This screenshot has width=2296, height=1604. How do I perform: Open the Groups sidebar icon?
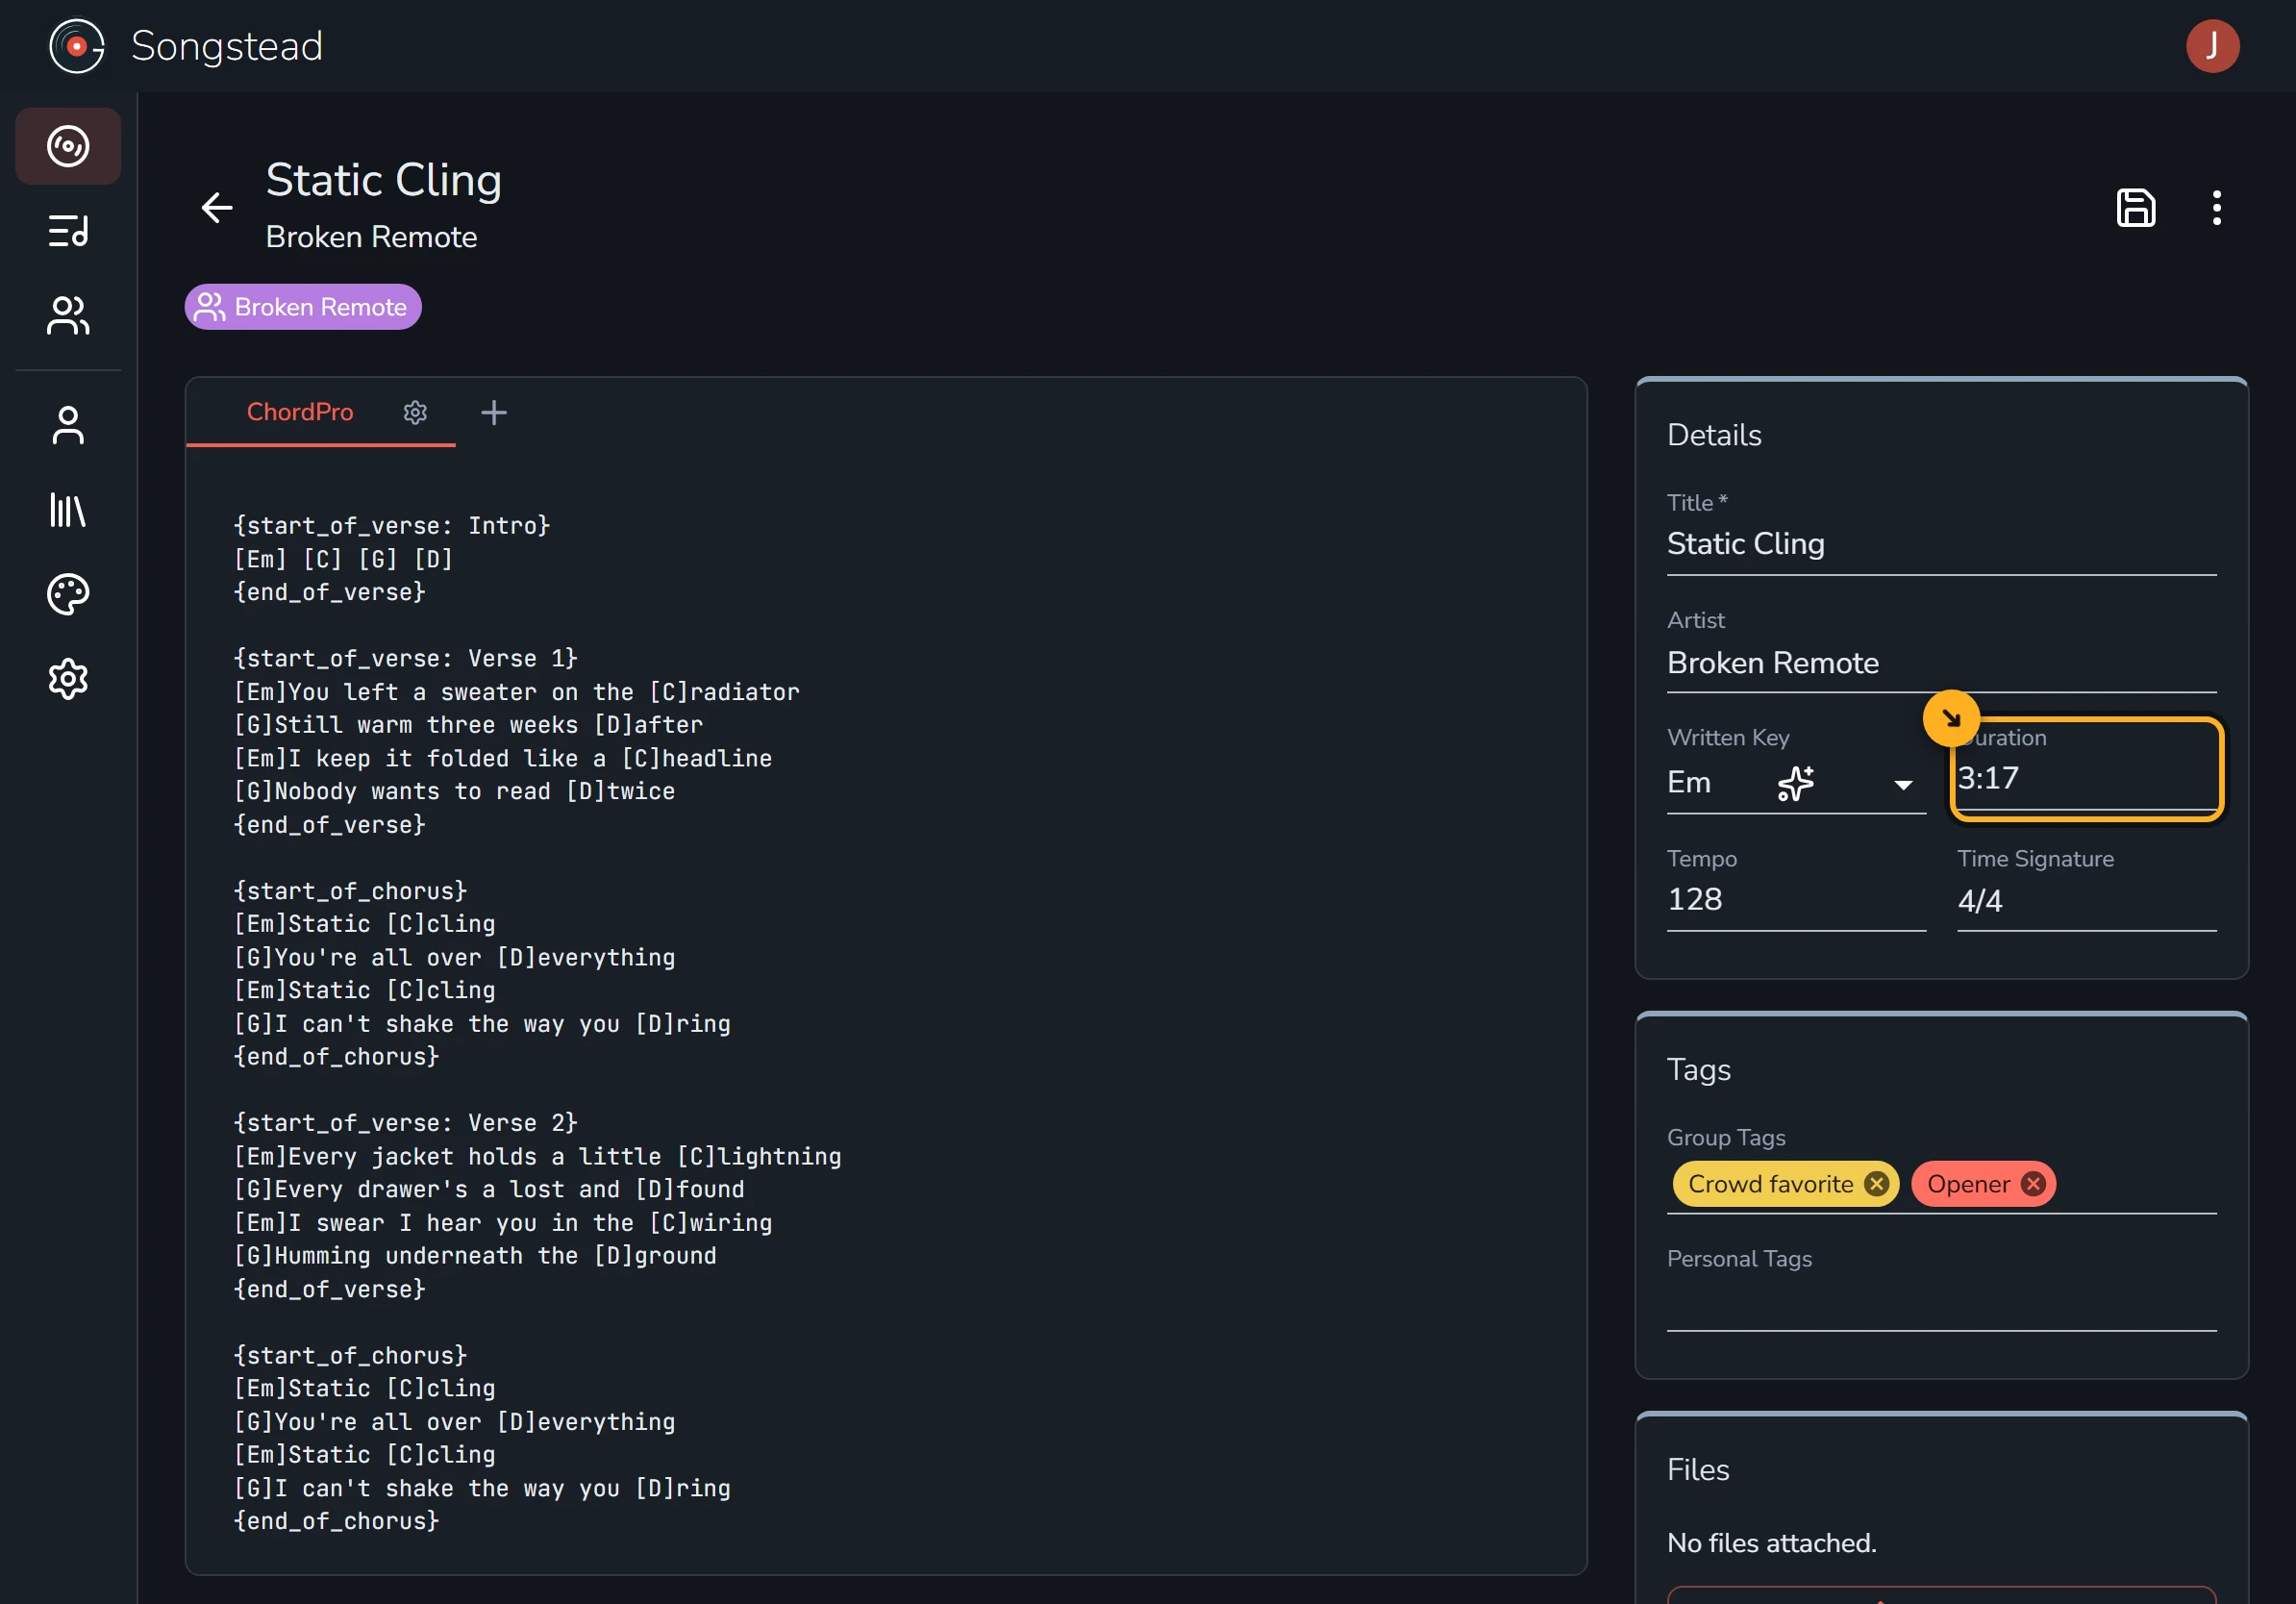[x=68, y=316]
